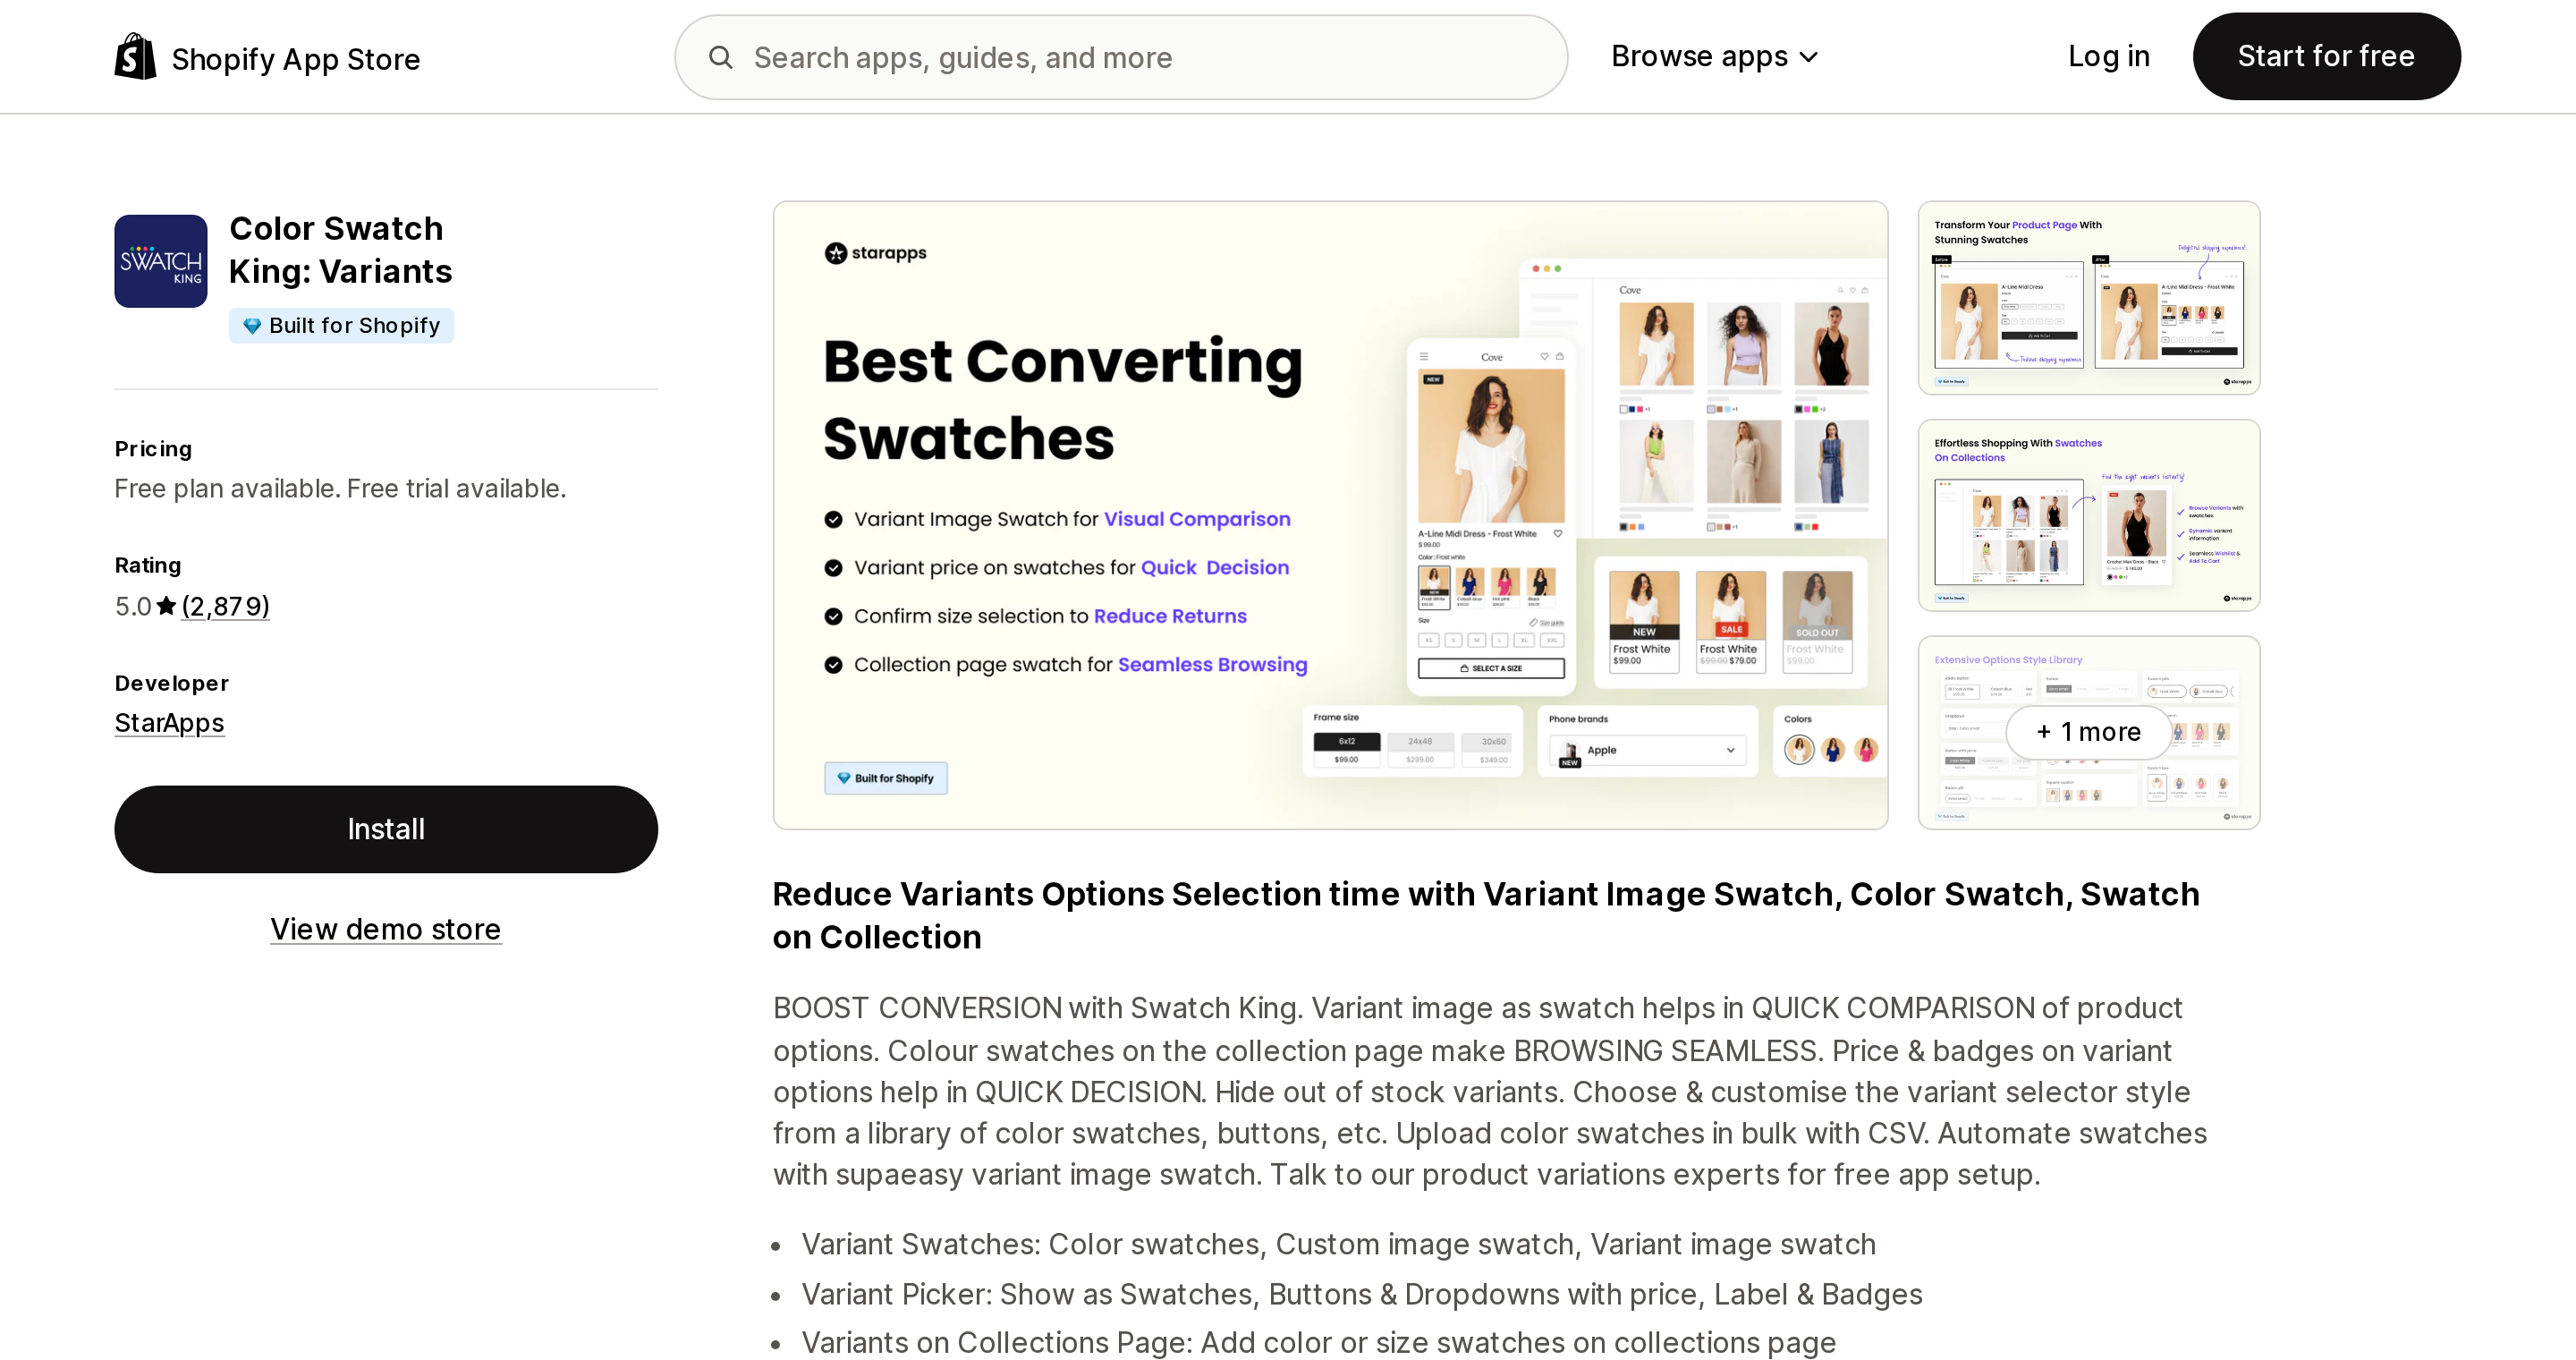Screen dimensions: 2576x1360
Task: Click the search magnifier icon
Action: (721, 57)
